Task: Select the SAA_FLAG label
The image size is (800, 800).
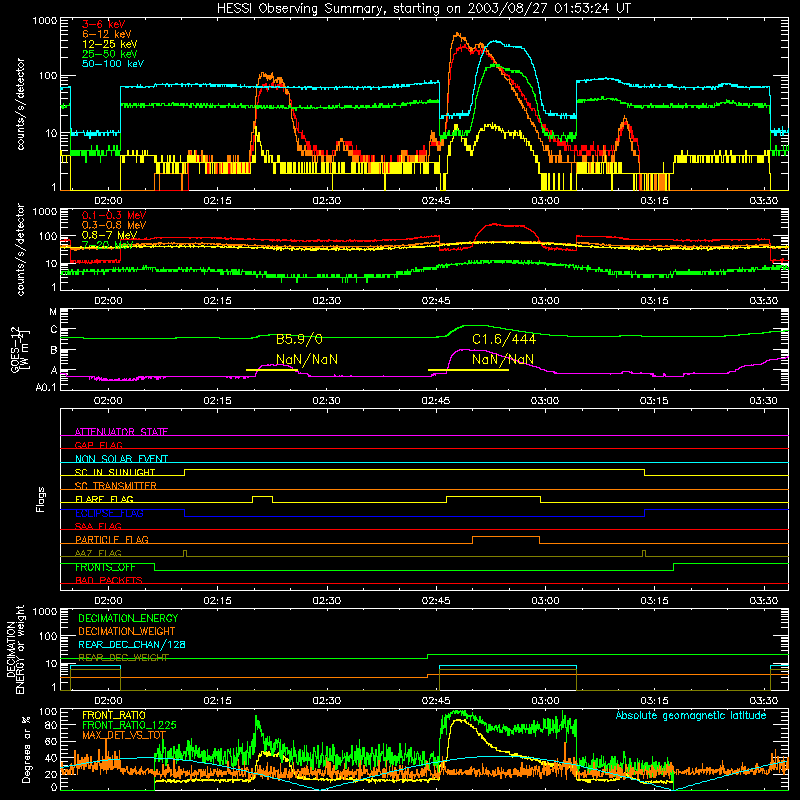Action: [98, 526]
